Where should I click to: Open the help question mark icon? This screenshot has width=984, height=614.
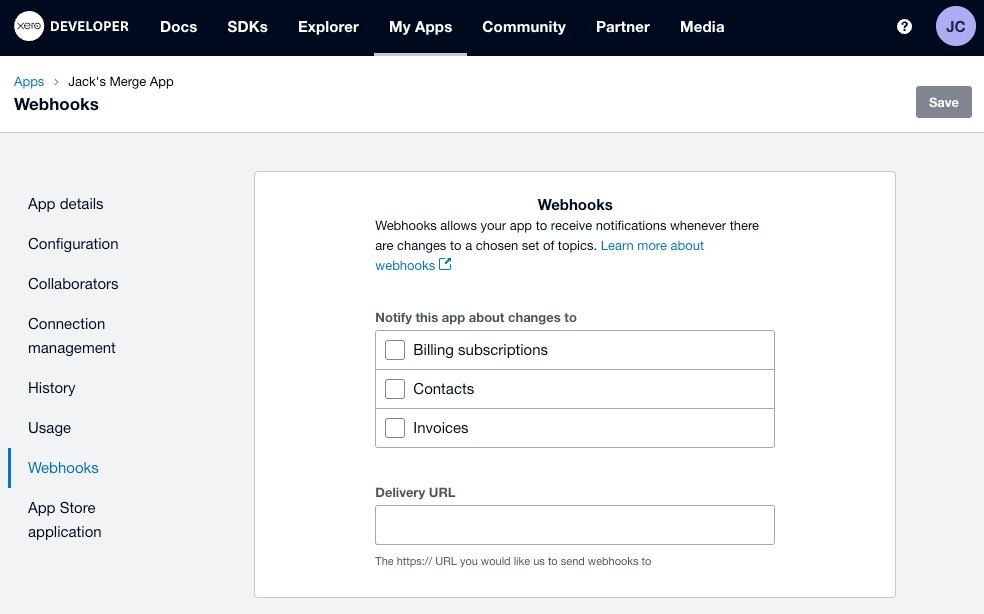click(x=904, y=27)
